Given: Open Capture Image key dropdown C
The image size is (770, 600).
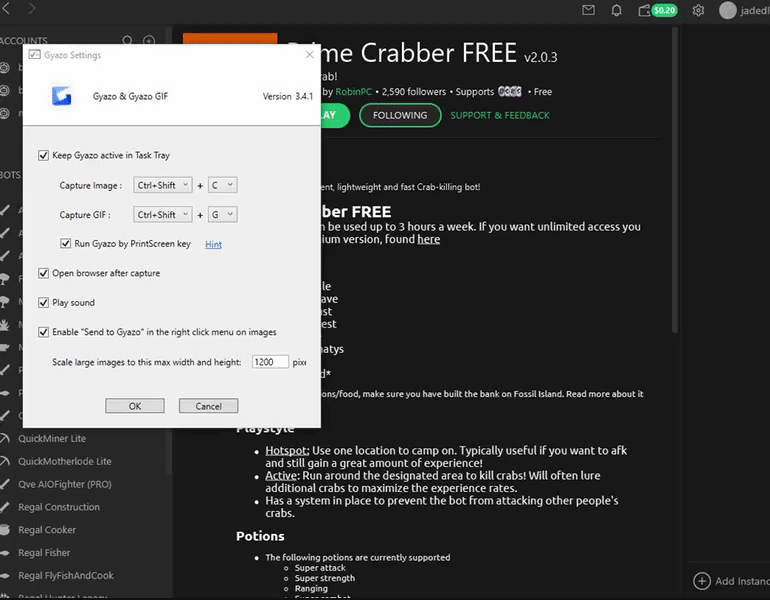Looking at the screenshot, I should tap(222, 185).
